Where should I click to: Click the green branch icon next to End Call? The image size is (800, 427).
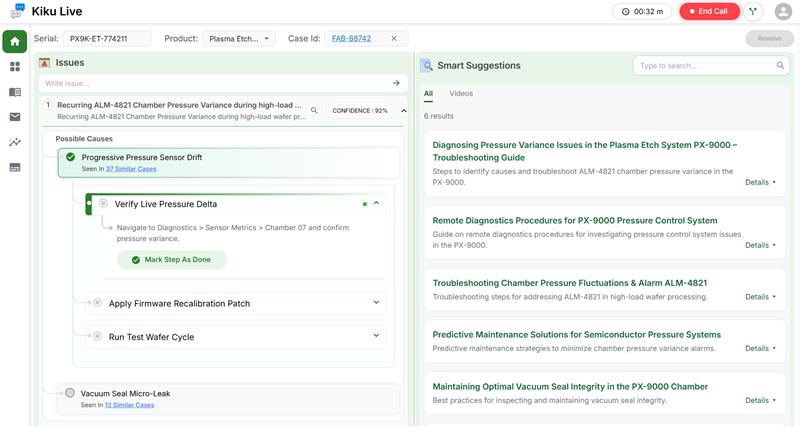coord(753,11)
